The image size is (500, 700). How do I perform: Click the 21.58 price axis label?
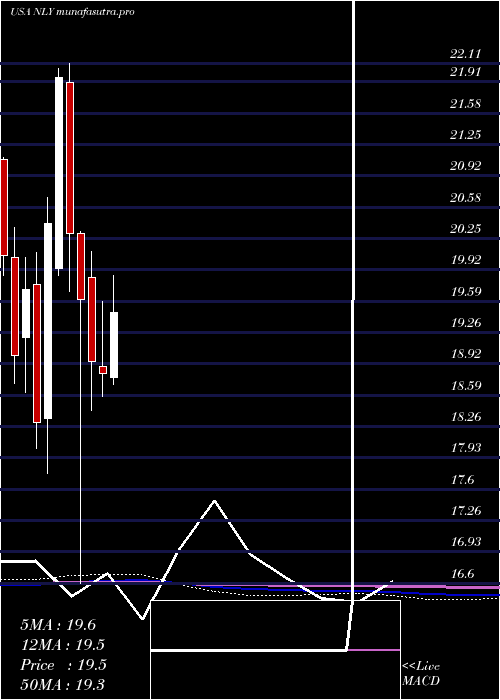466,104
